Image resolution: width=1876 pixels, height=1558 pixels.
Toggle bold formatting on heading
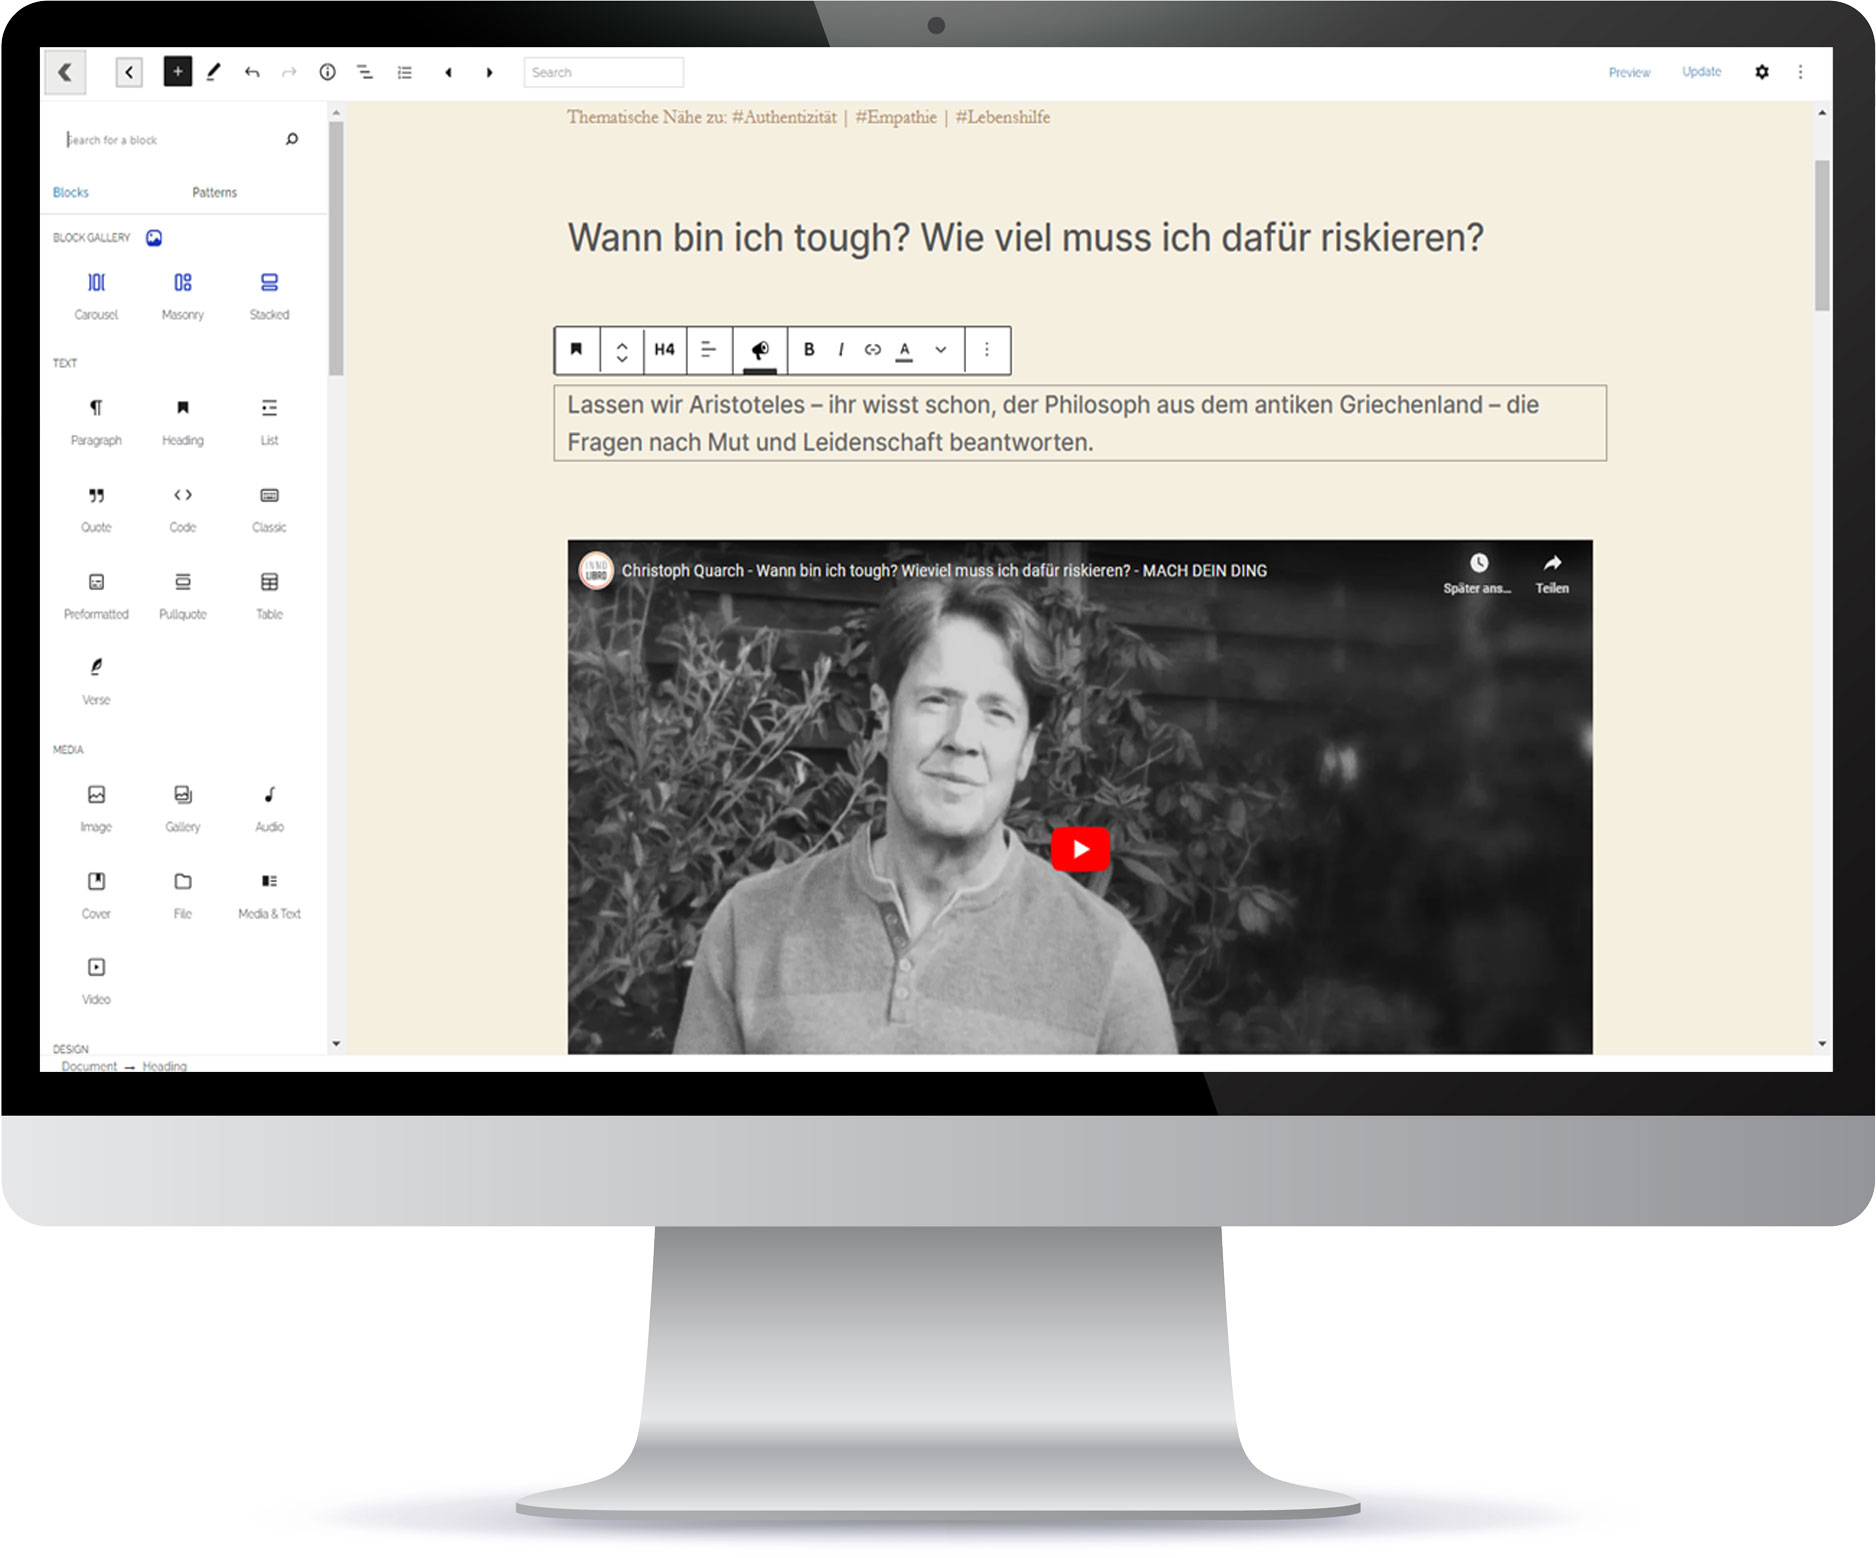(809, 350)
